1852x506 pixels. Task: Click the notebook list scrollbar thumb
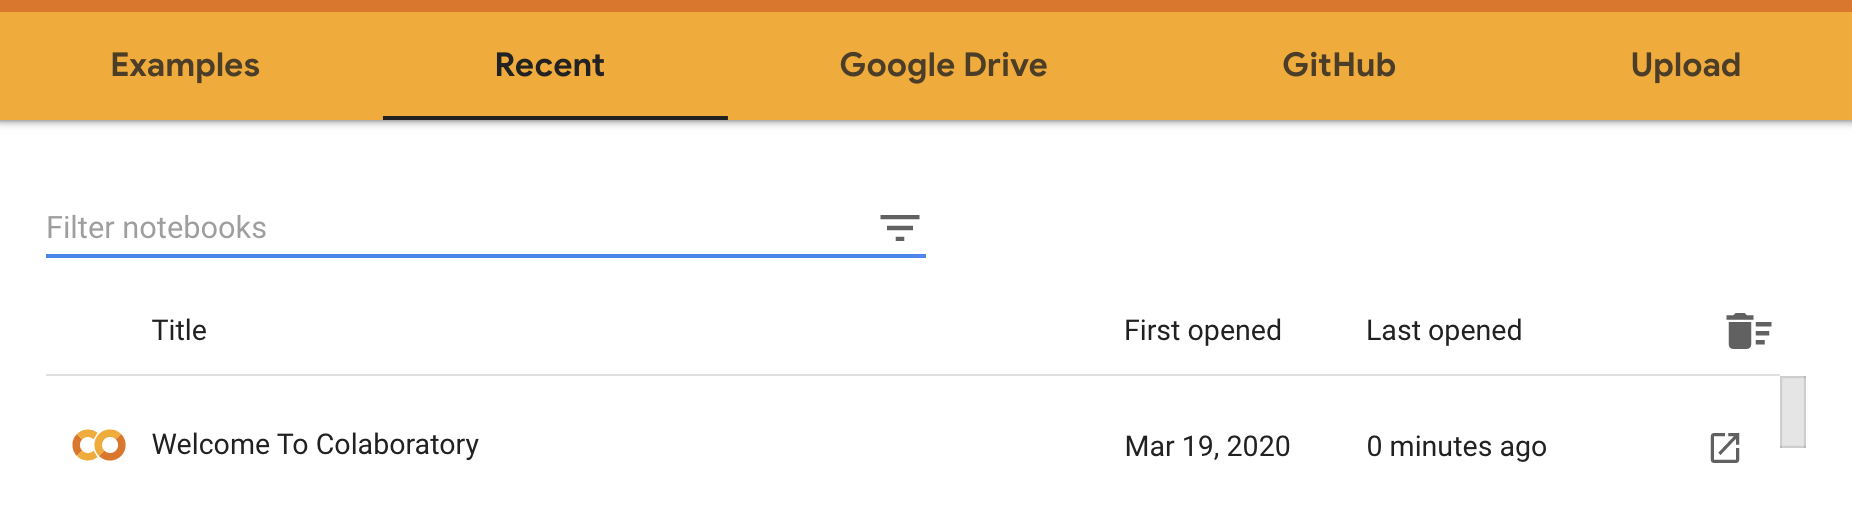click(1793, 411)
